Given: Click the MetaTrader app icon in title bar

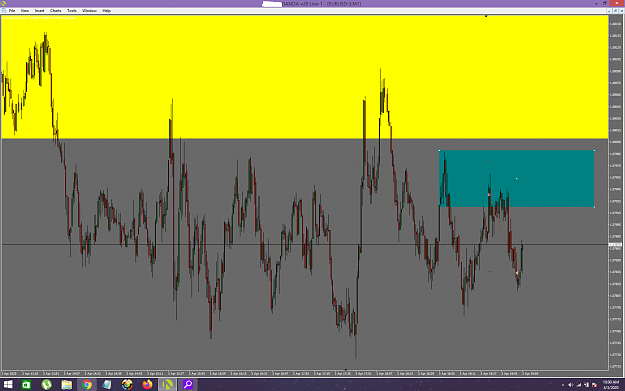Looking at the screenshot, I should click(4, 3).
